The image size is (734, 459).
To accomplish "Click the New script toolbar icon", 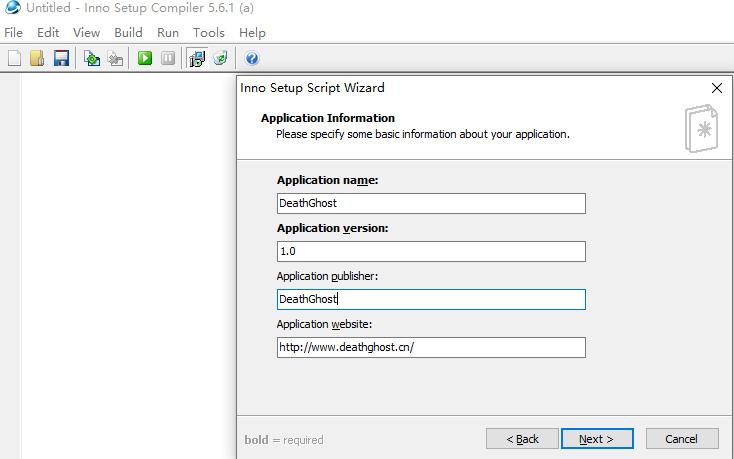I will pos(15,58).
